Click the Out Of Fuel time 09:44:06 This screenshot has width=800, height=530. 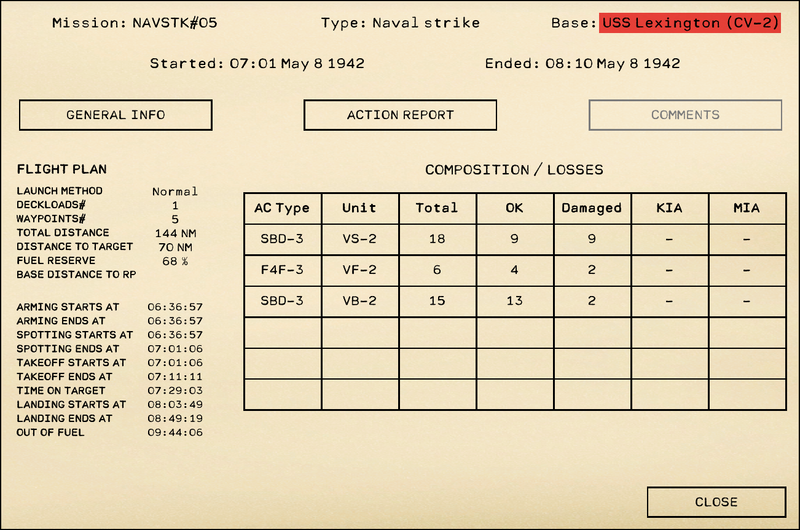(175, 433)
